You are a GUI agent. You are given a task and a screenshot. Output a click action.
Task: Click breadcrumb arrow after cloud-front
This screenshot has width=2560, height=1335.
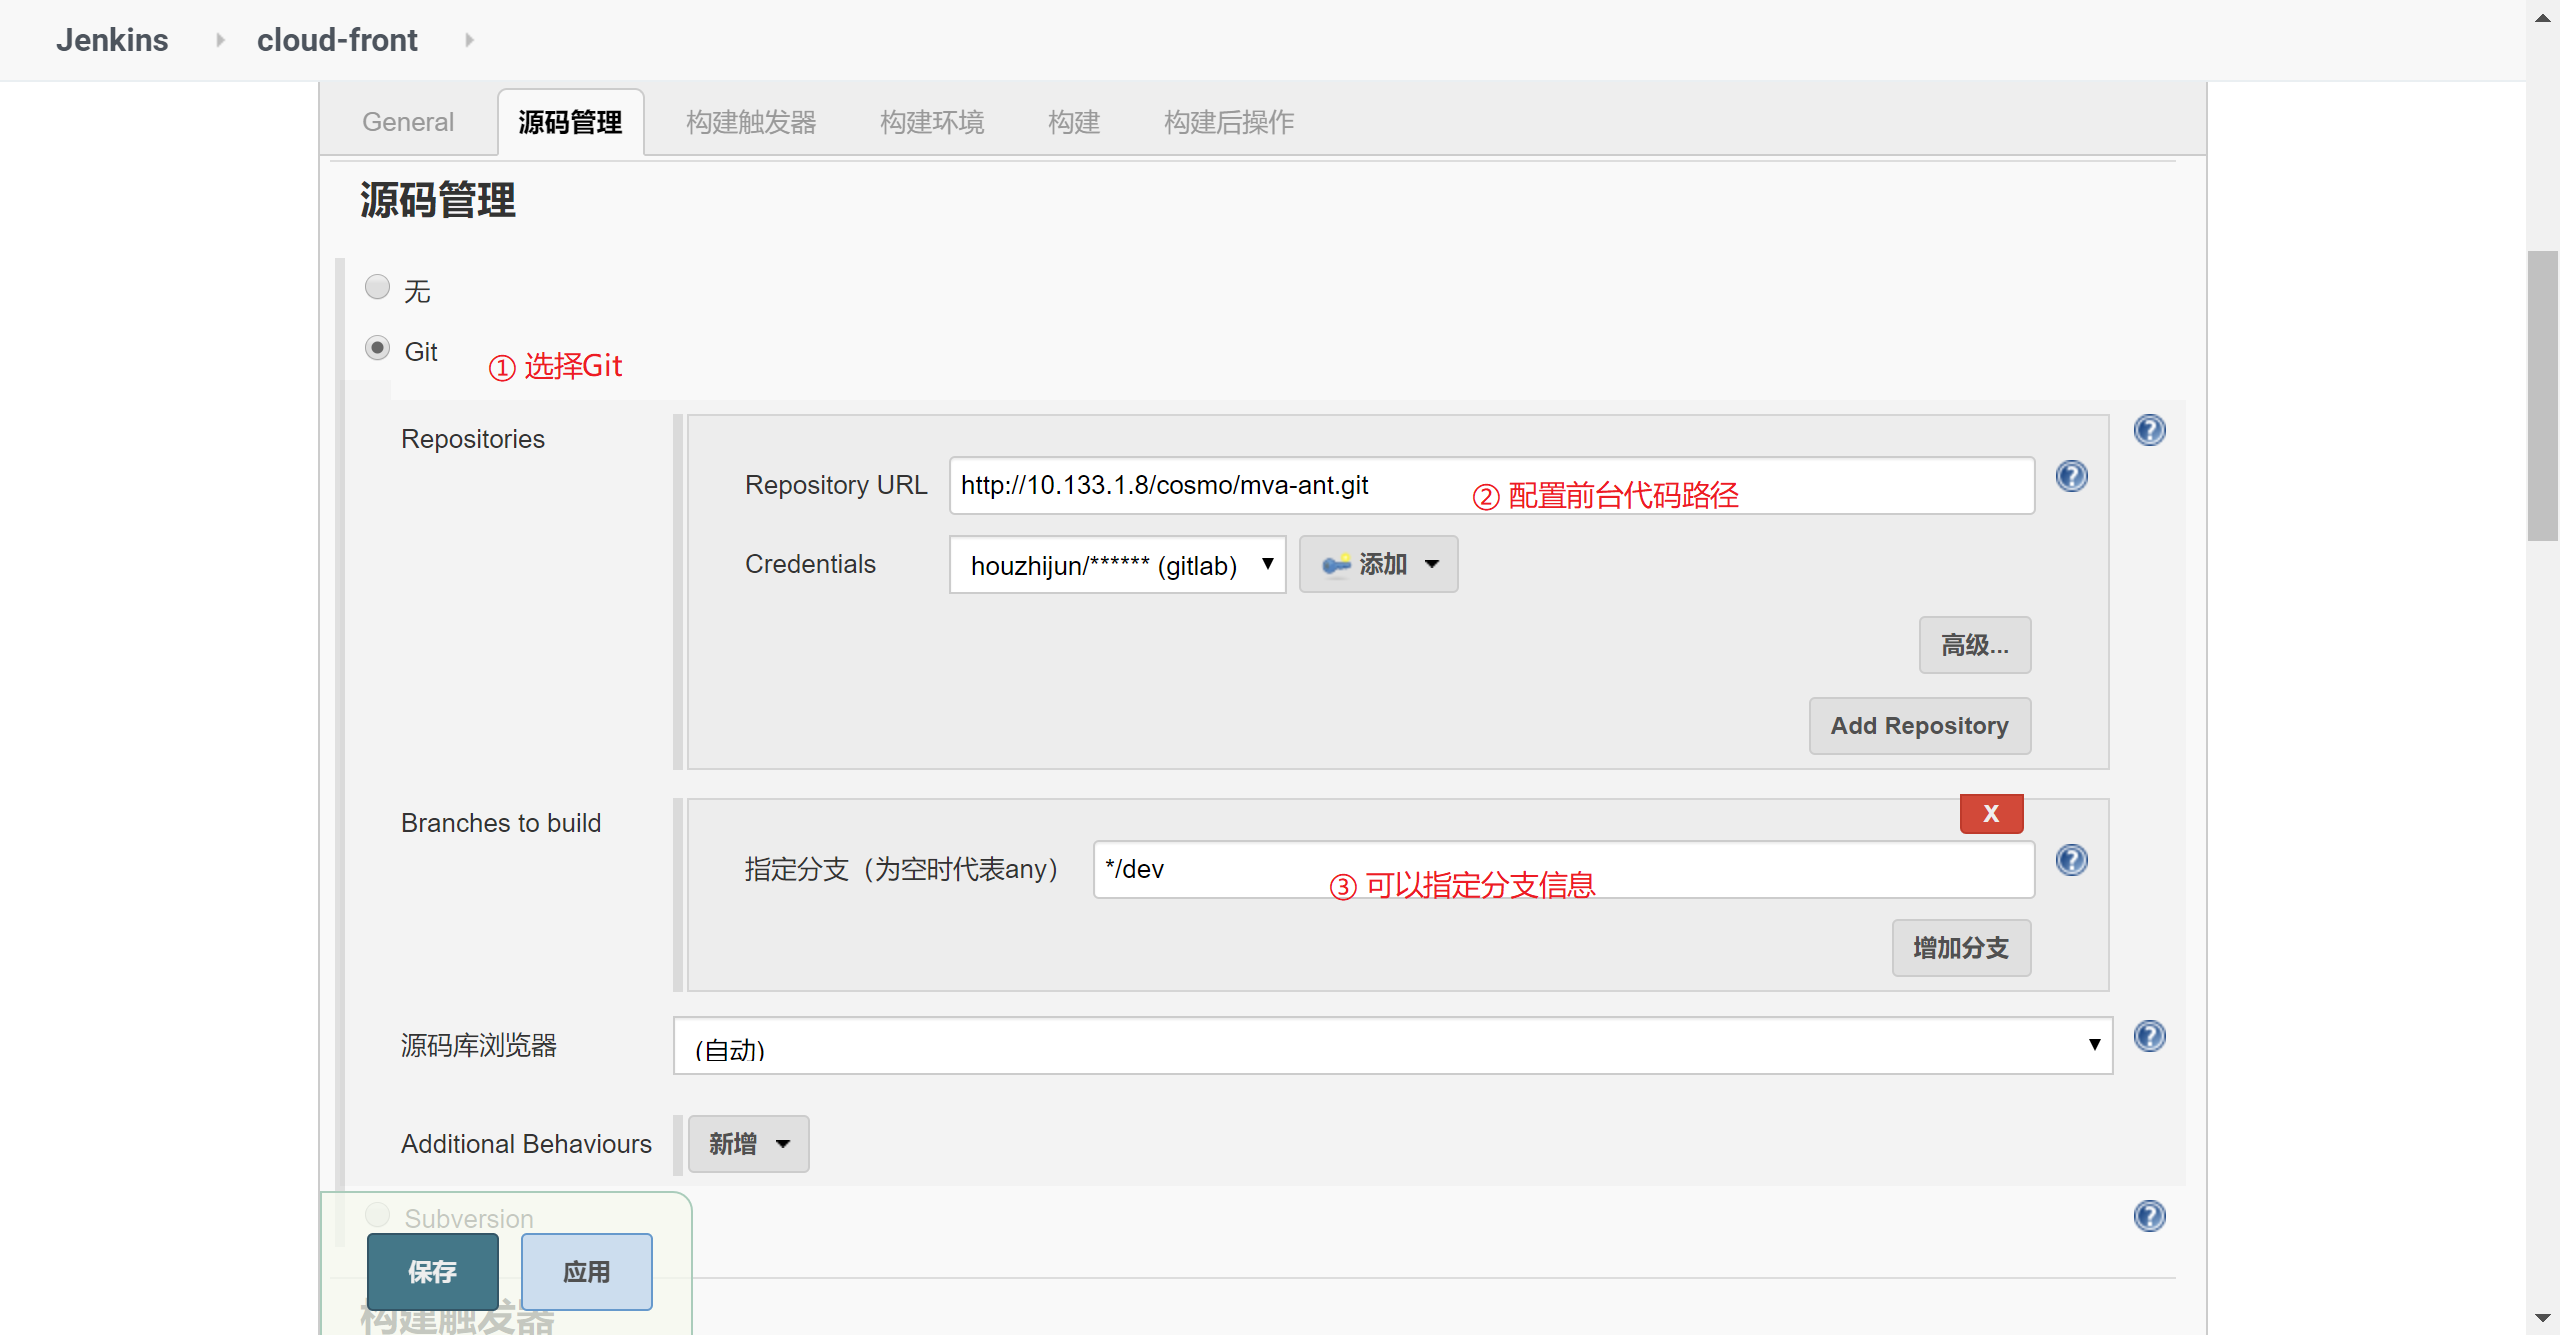click(x=469, y=40)
